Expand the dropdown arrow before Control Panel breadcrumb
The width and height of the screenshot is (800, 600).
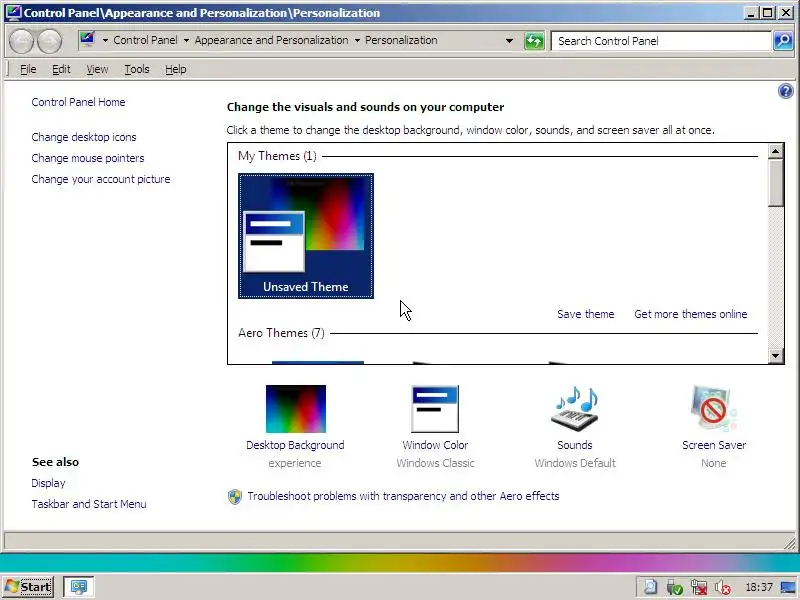click(105, 40)
